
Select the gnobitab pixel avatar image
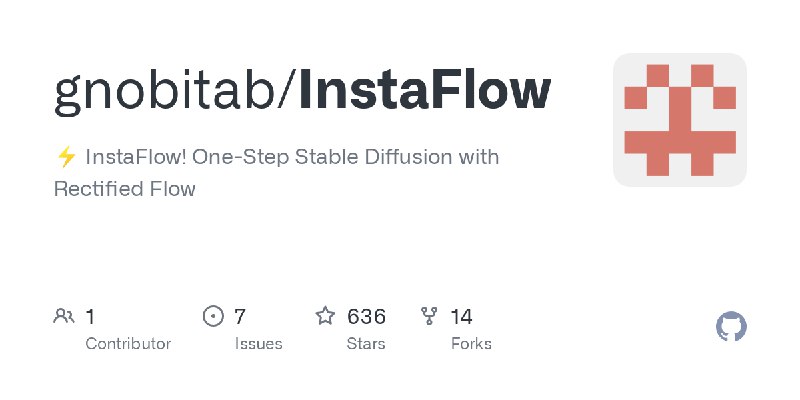[x=680, y=120]
